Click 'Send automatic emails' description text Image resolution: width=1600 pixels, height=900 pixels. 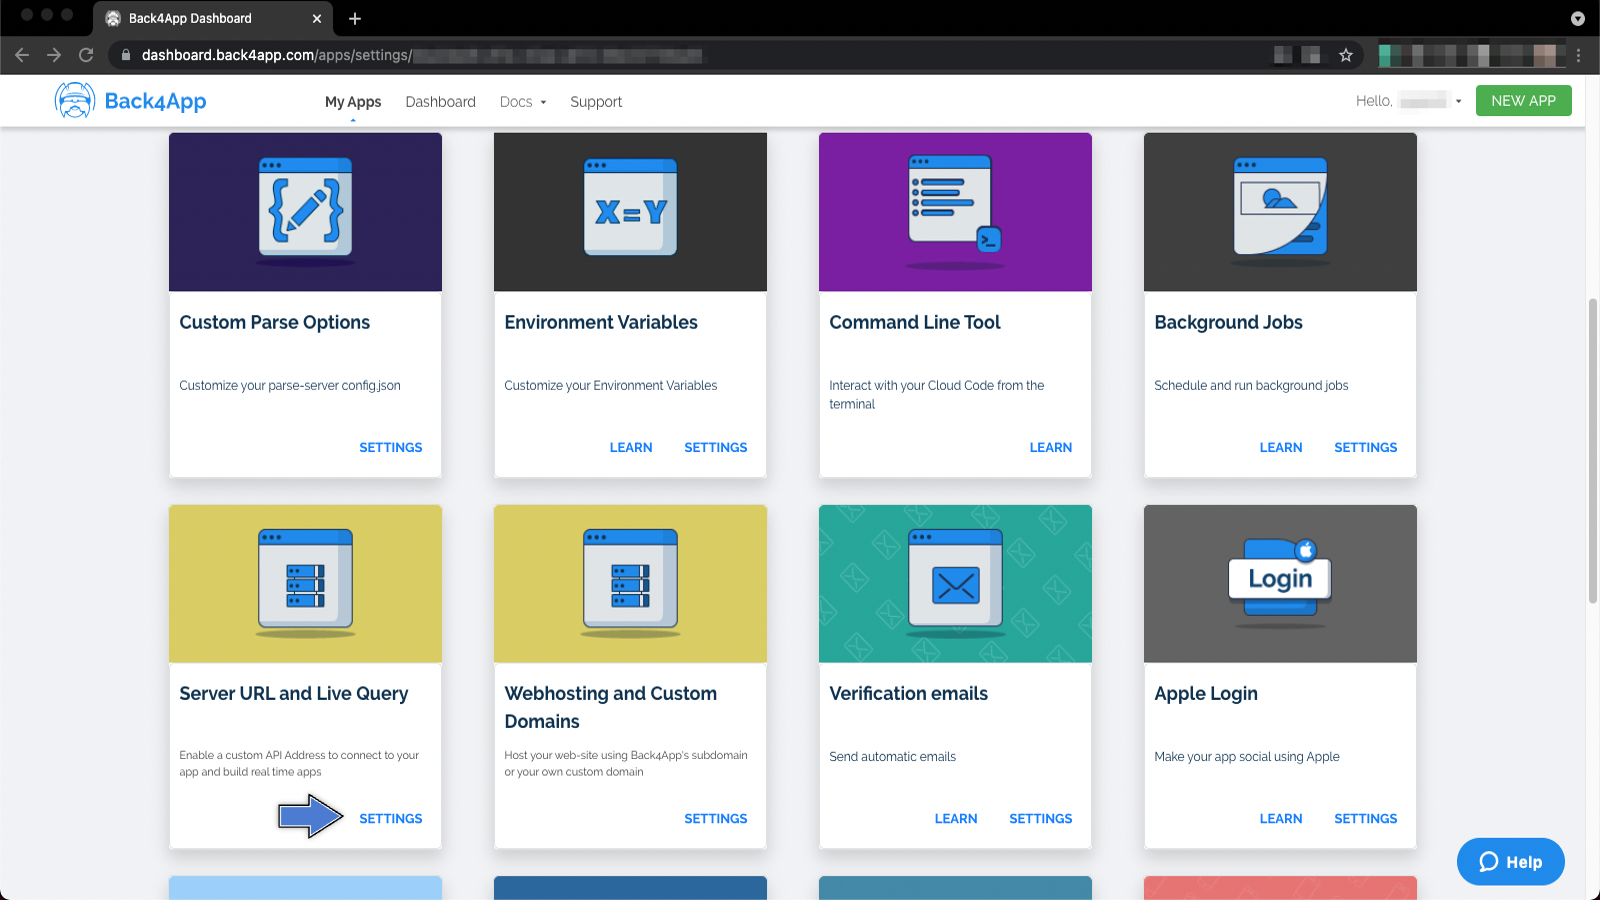(x=893, y=756)
